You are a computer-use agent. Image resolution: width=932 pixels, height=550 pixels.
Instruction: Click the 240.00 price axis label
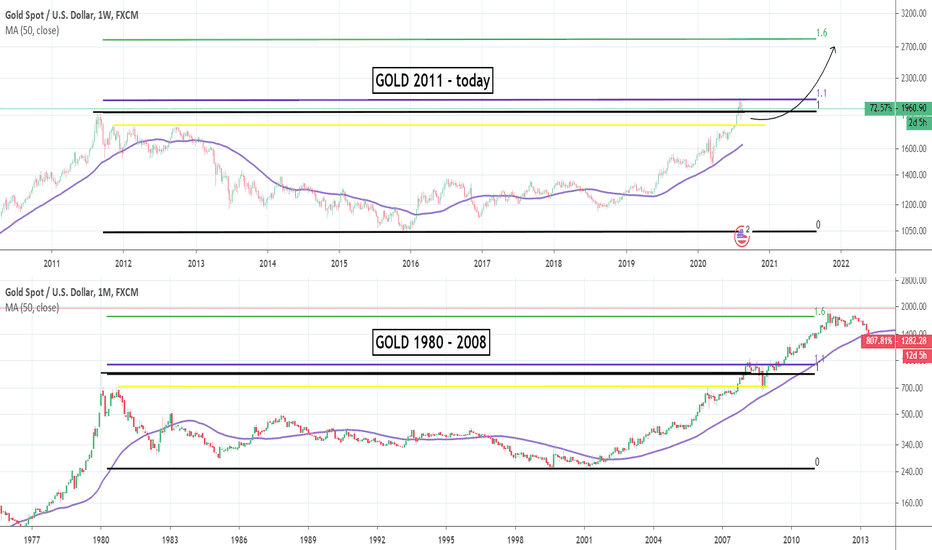point(912,472)
